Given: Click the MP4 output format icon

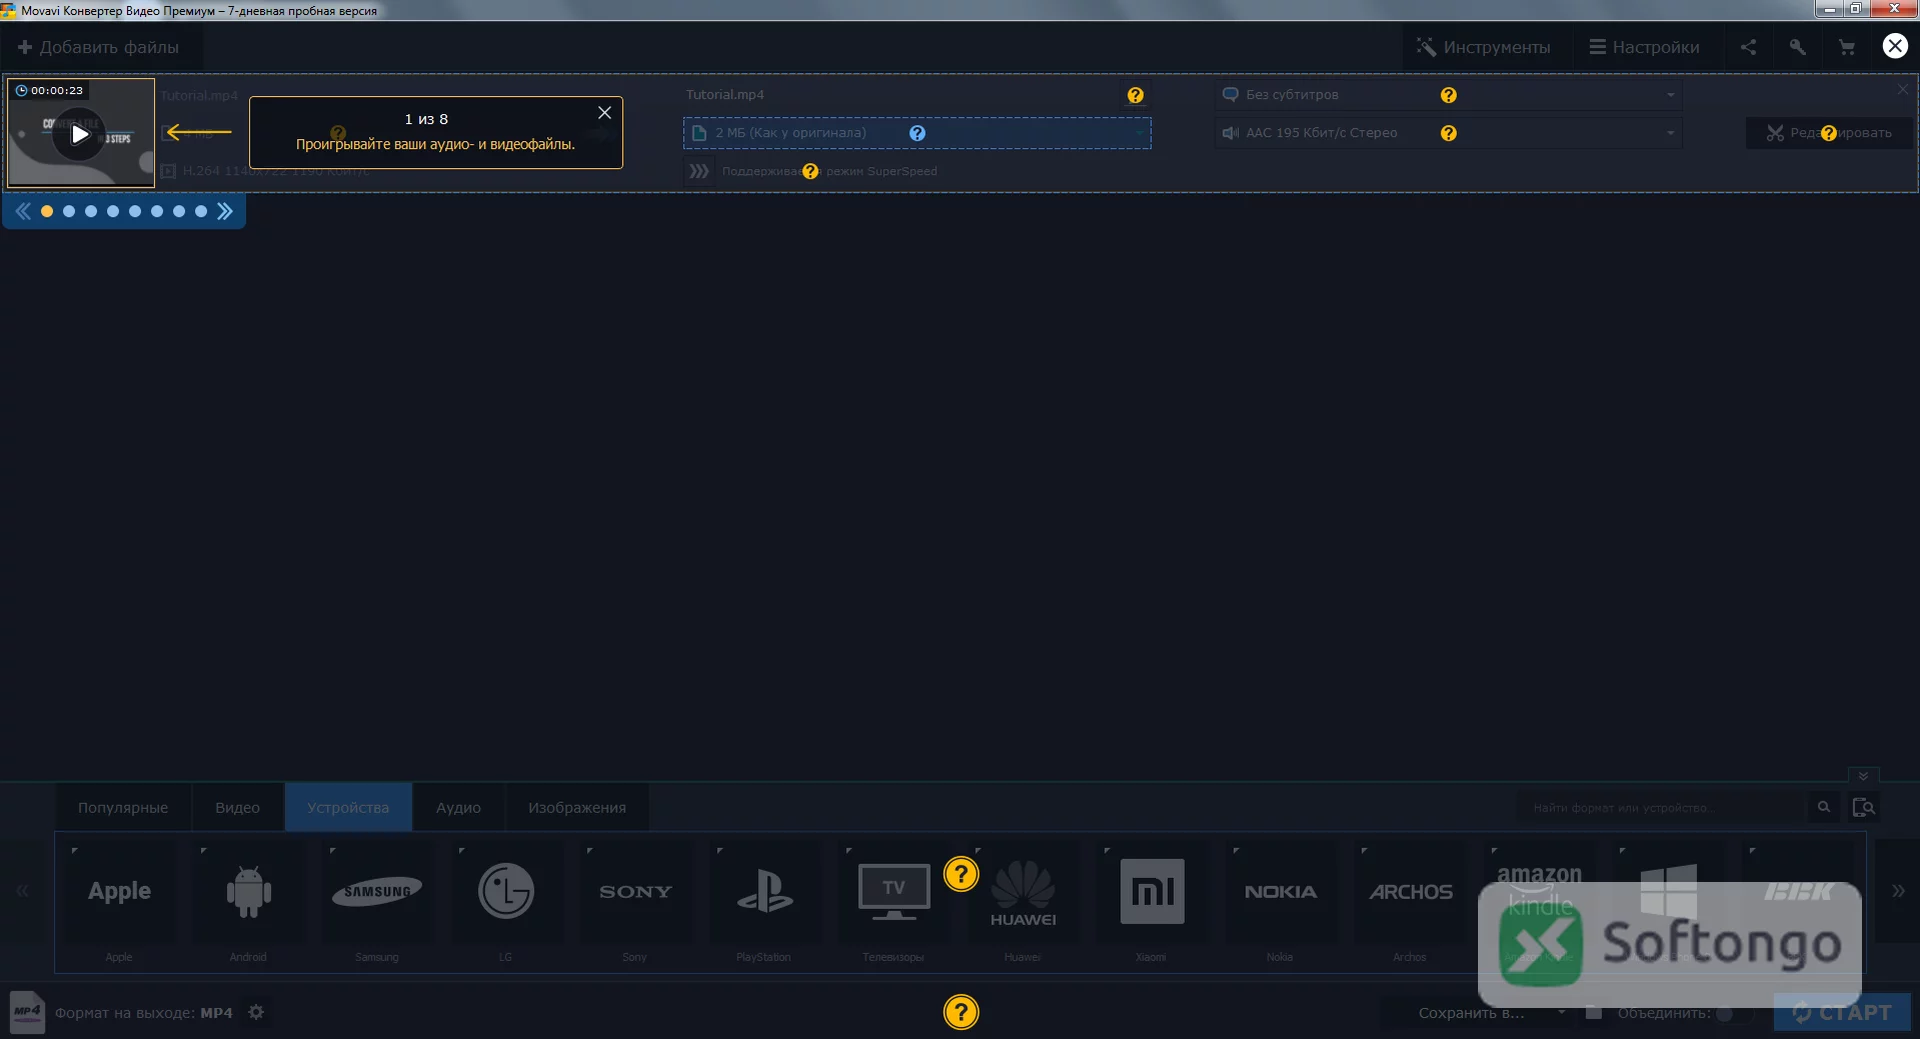Looking at the screenshot, I should pos(27,1012).
